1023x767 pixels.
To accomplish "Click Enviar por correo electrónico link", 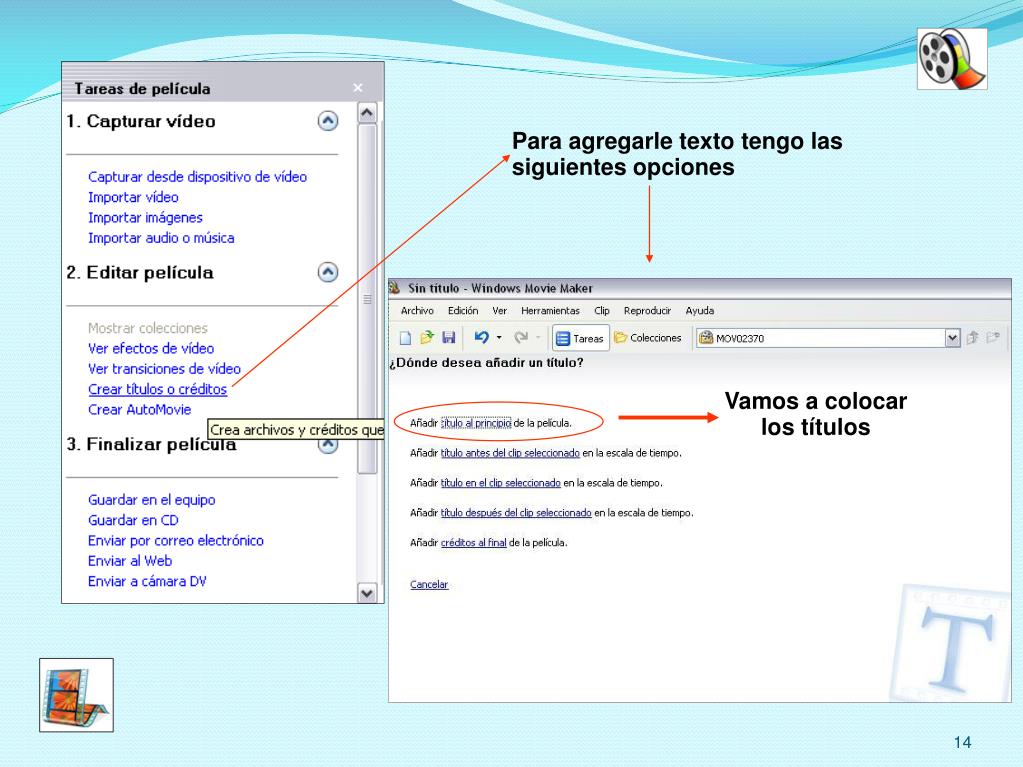I will click(x=176, y=540).
